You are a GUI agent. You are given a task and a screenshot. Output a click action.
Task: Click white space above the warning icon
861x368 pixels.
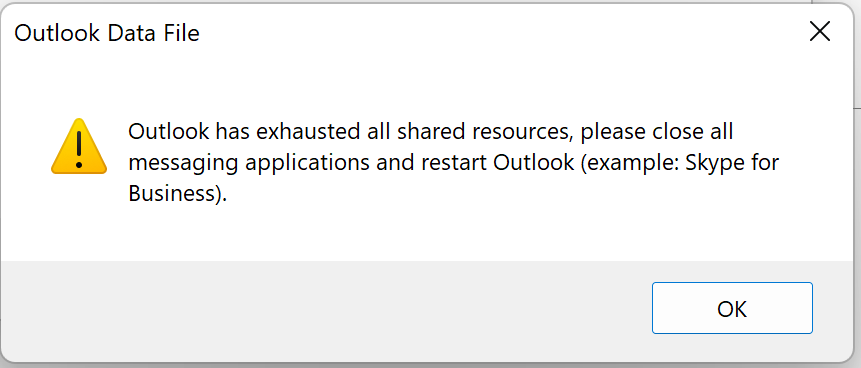[79, 88]
